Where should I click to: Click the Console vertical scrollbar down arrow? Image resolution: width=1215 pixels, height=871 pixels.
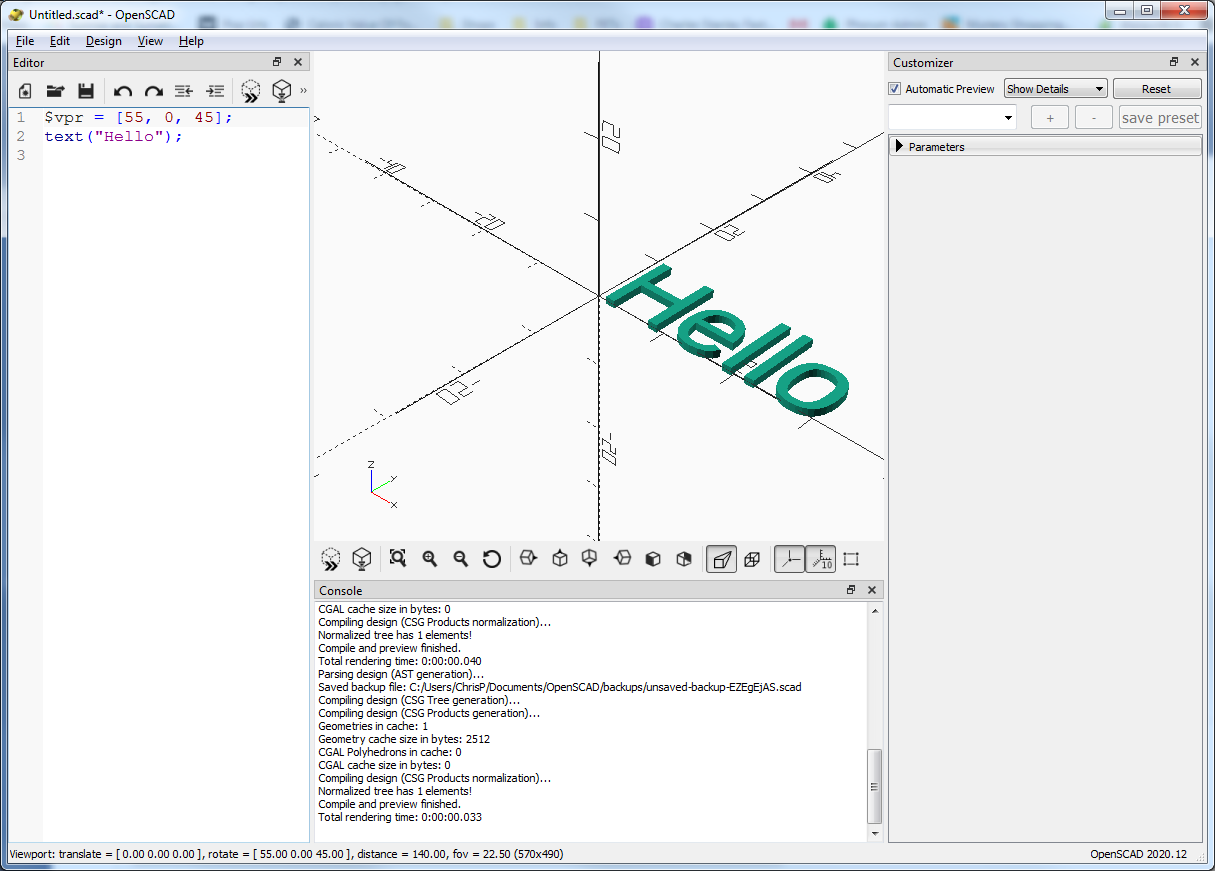coord(876,833)
